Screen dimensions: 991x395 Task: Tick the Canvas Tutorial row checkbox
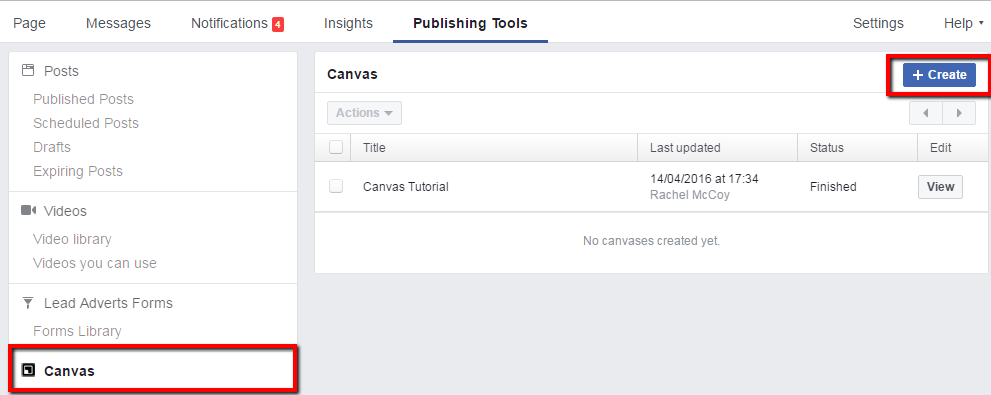(336, 186)
